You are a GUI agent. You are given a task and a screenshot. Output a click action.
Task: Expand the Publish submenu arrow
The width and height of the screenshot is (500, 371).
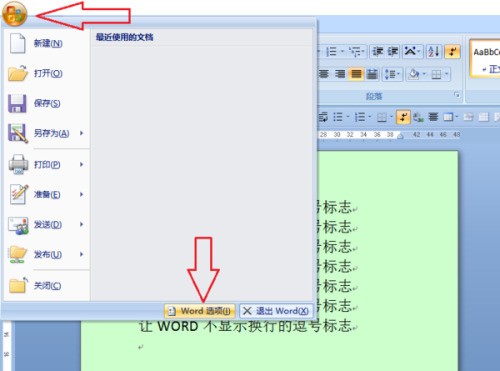pos(81,255)
